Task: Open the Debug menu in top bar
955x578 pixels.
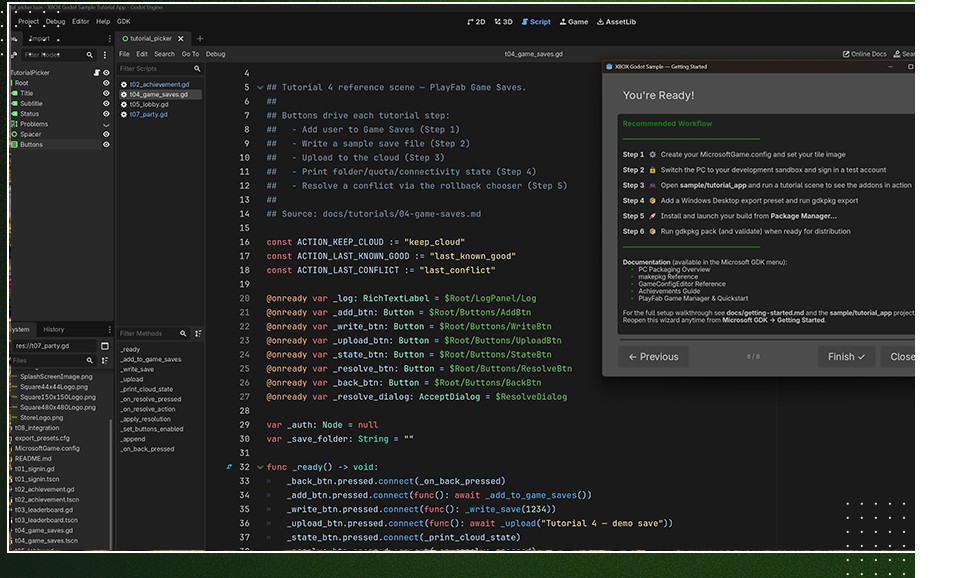Action: click(55, 21)
